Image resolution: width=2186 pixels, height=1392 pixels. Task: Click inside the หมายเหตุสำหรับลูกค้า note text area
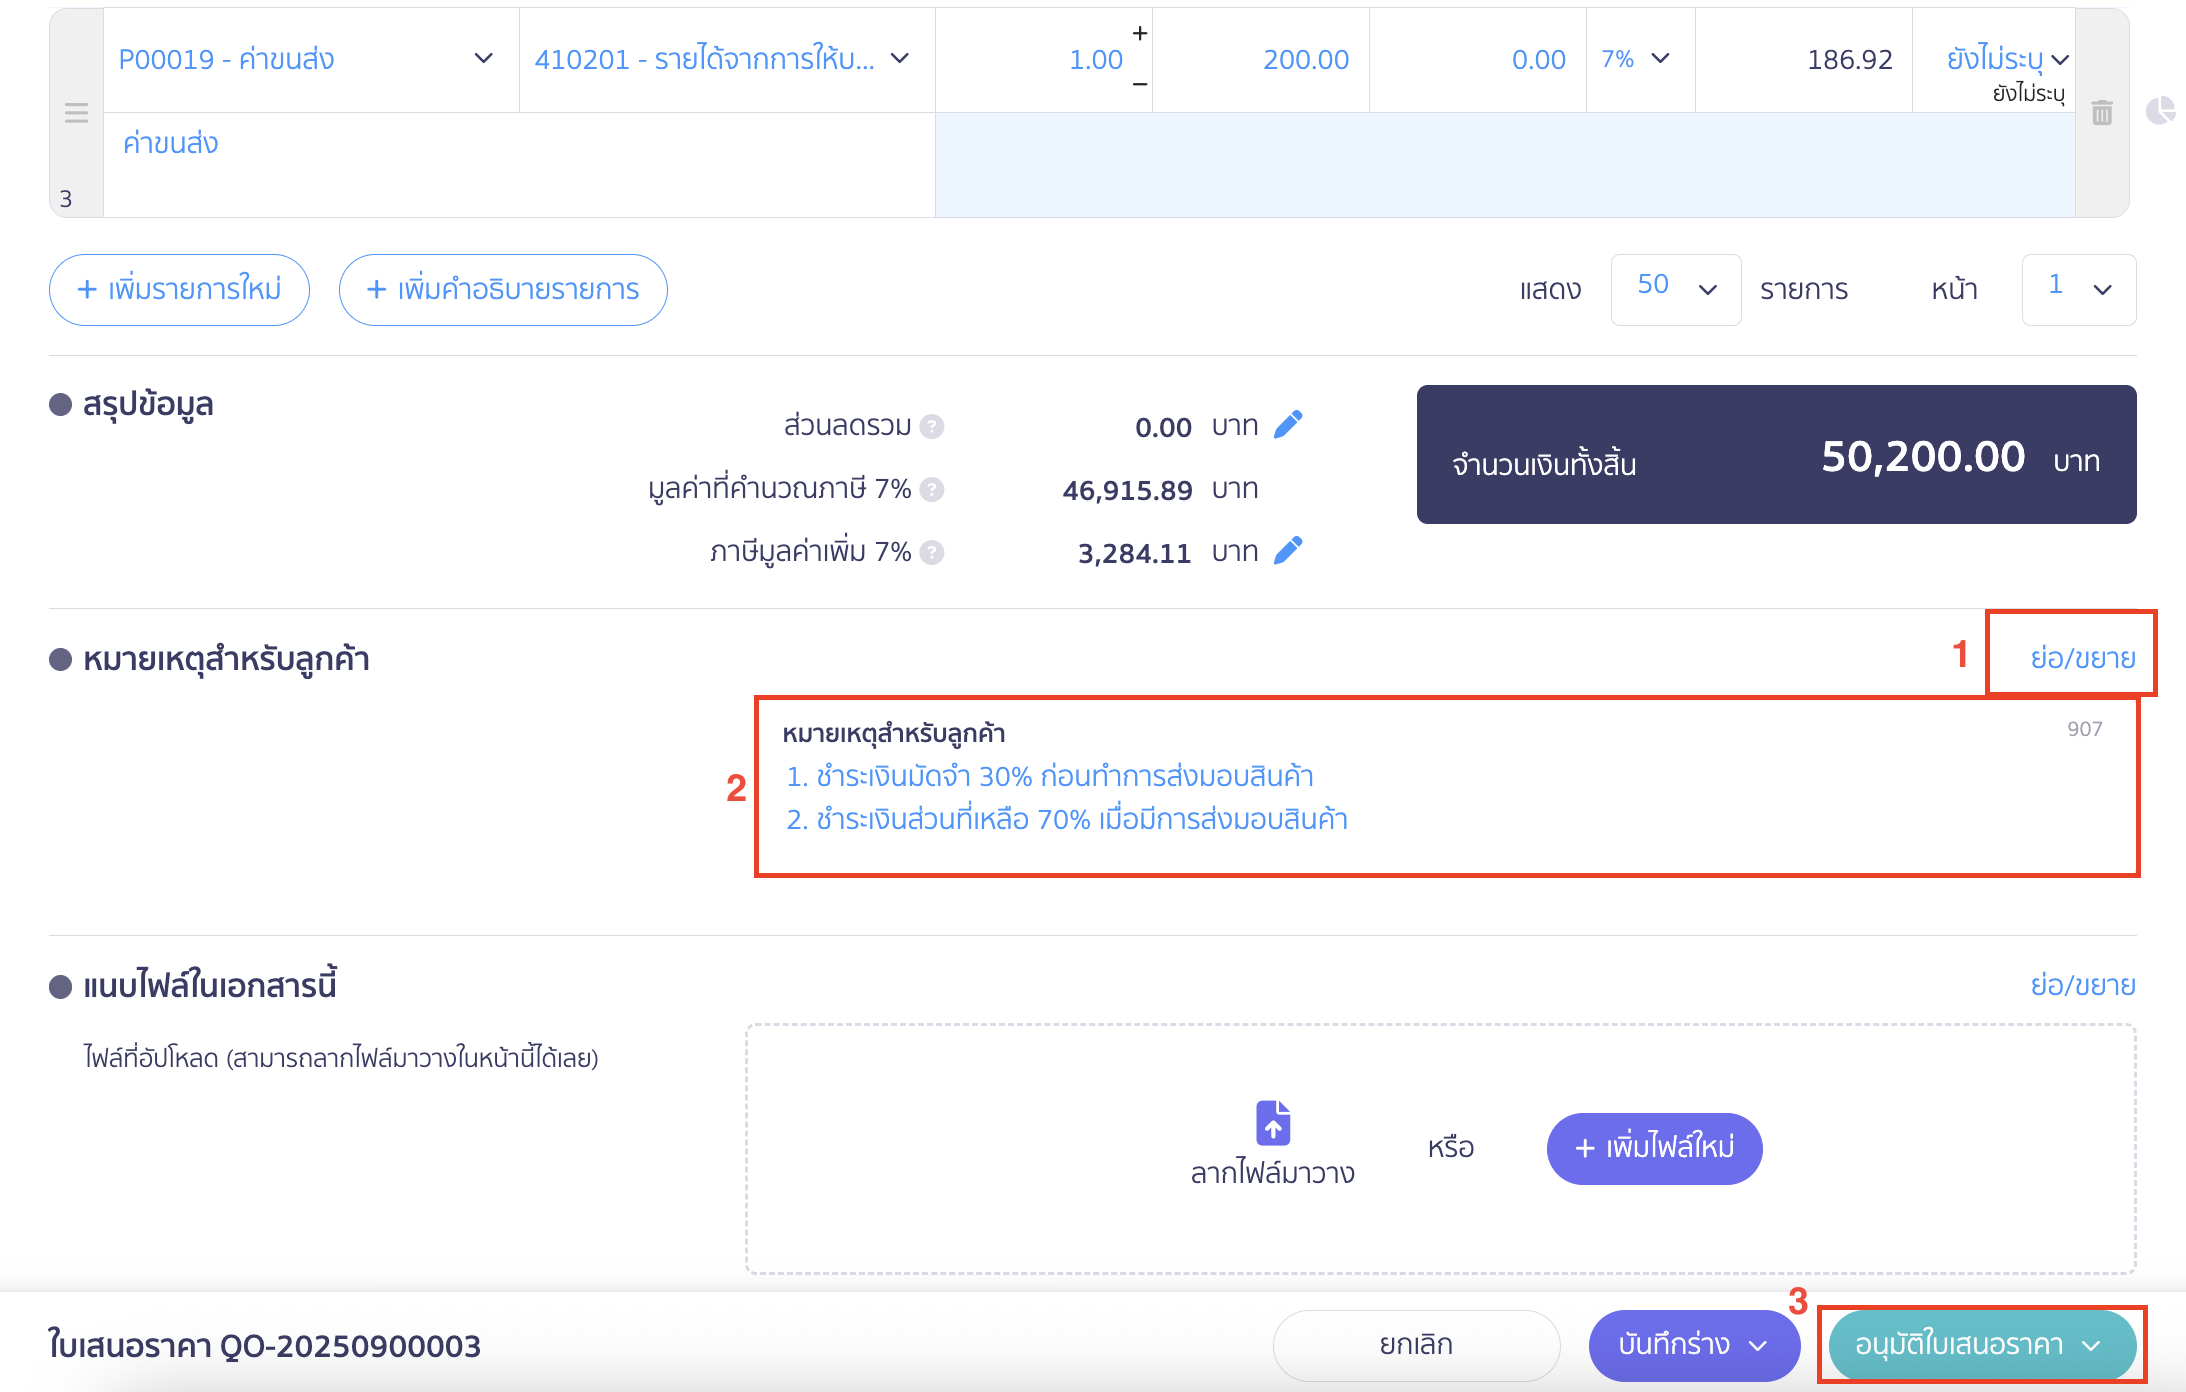pos(1447,800)
